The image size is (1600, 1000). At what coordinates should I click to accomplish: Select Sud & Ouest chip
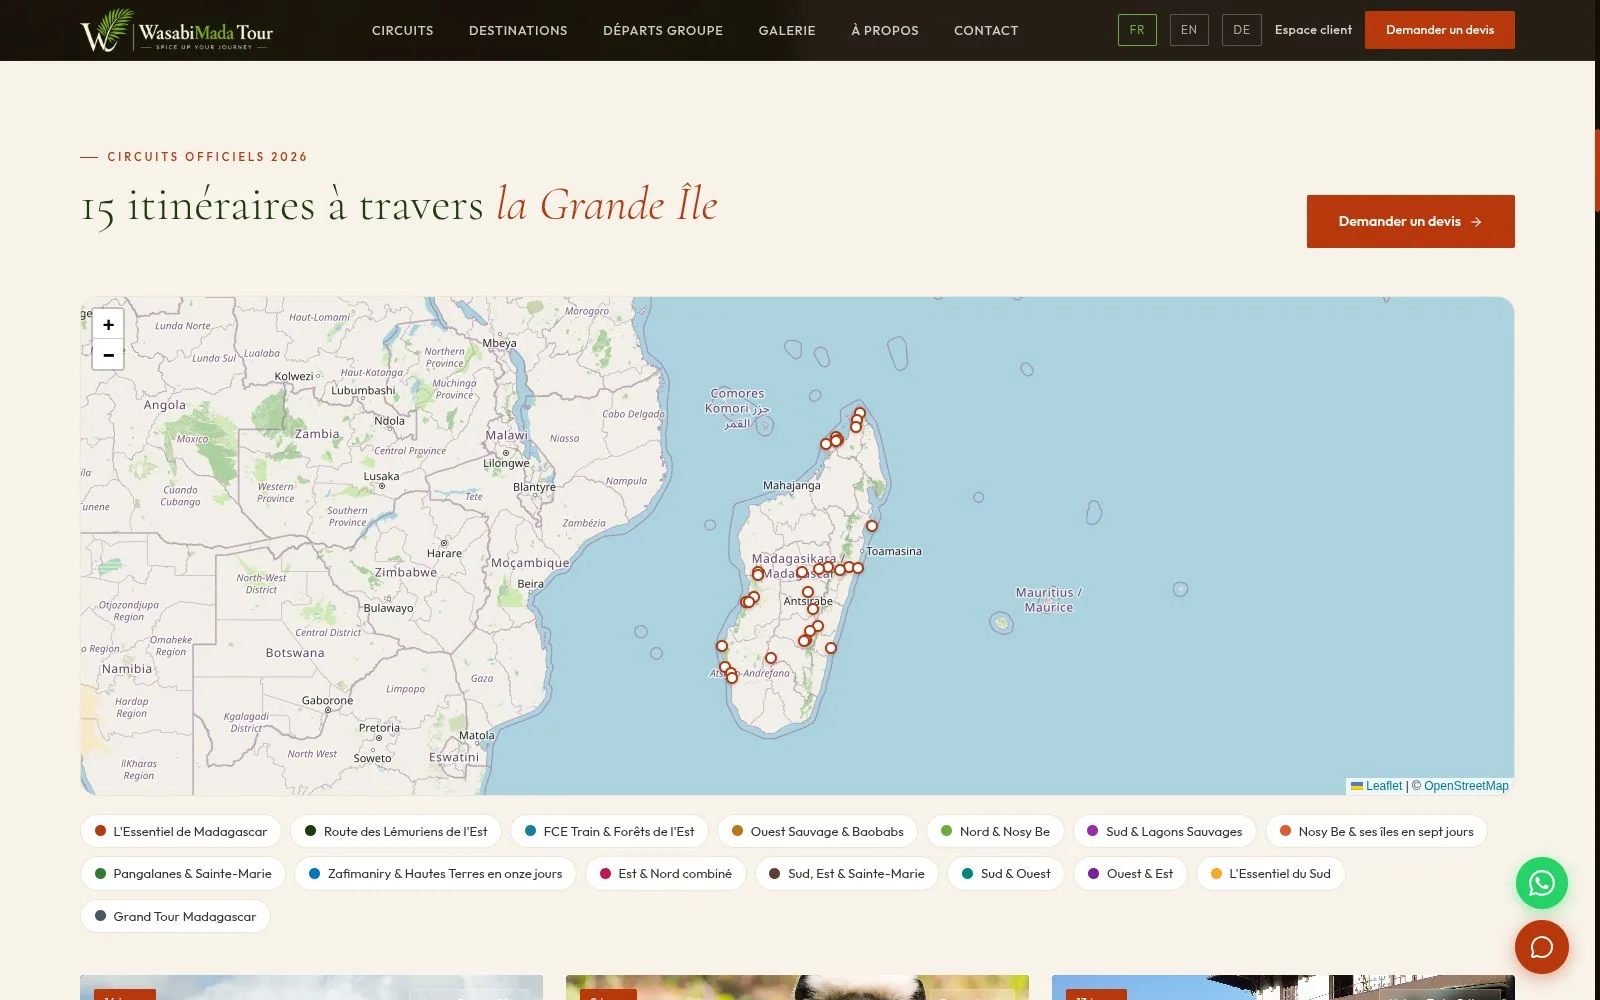(1006, 873)
